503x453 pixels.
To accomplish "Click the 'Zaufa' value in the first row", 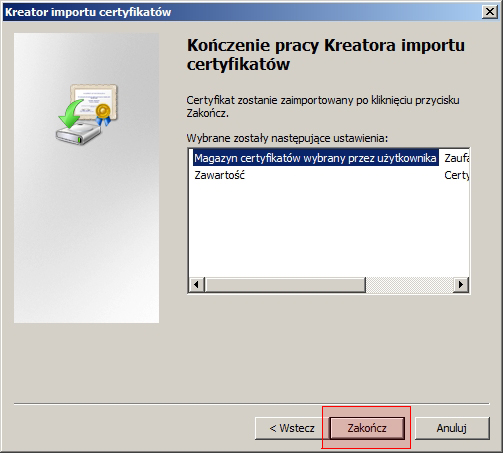I will click(457, 158).
